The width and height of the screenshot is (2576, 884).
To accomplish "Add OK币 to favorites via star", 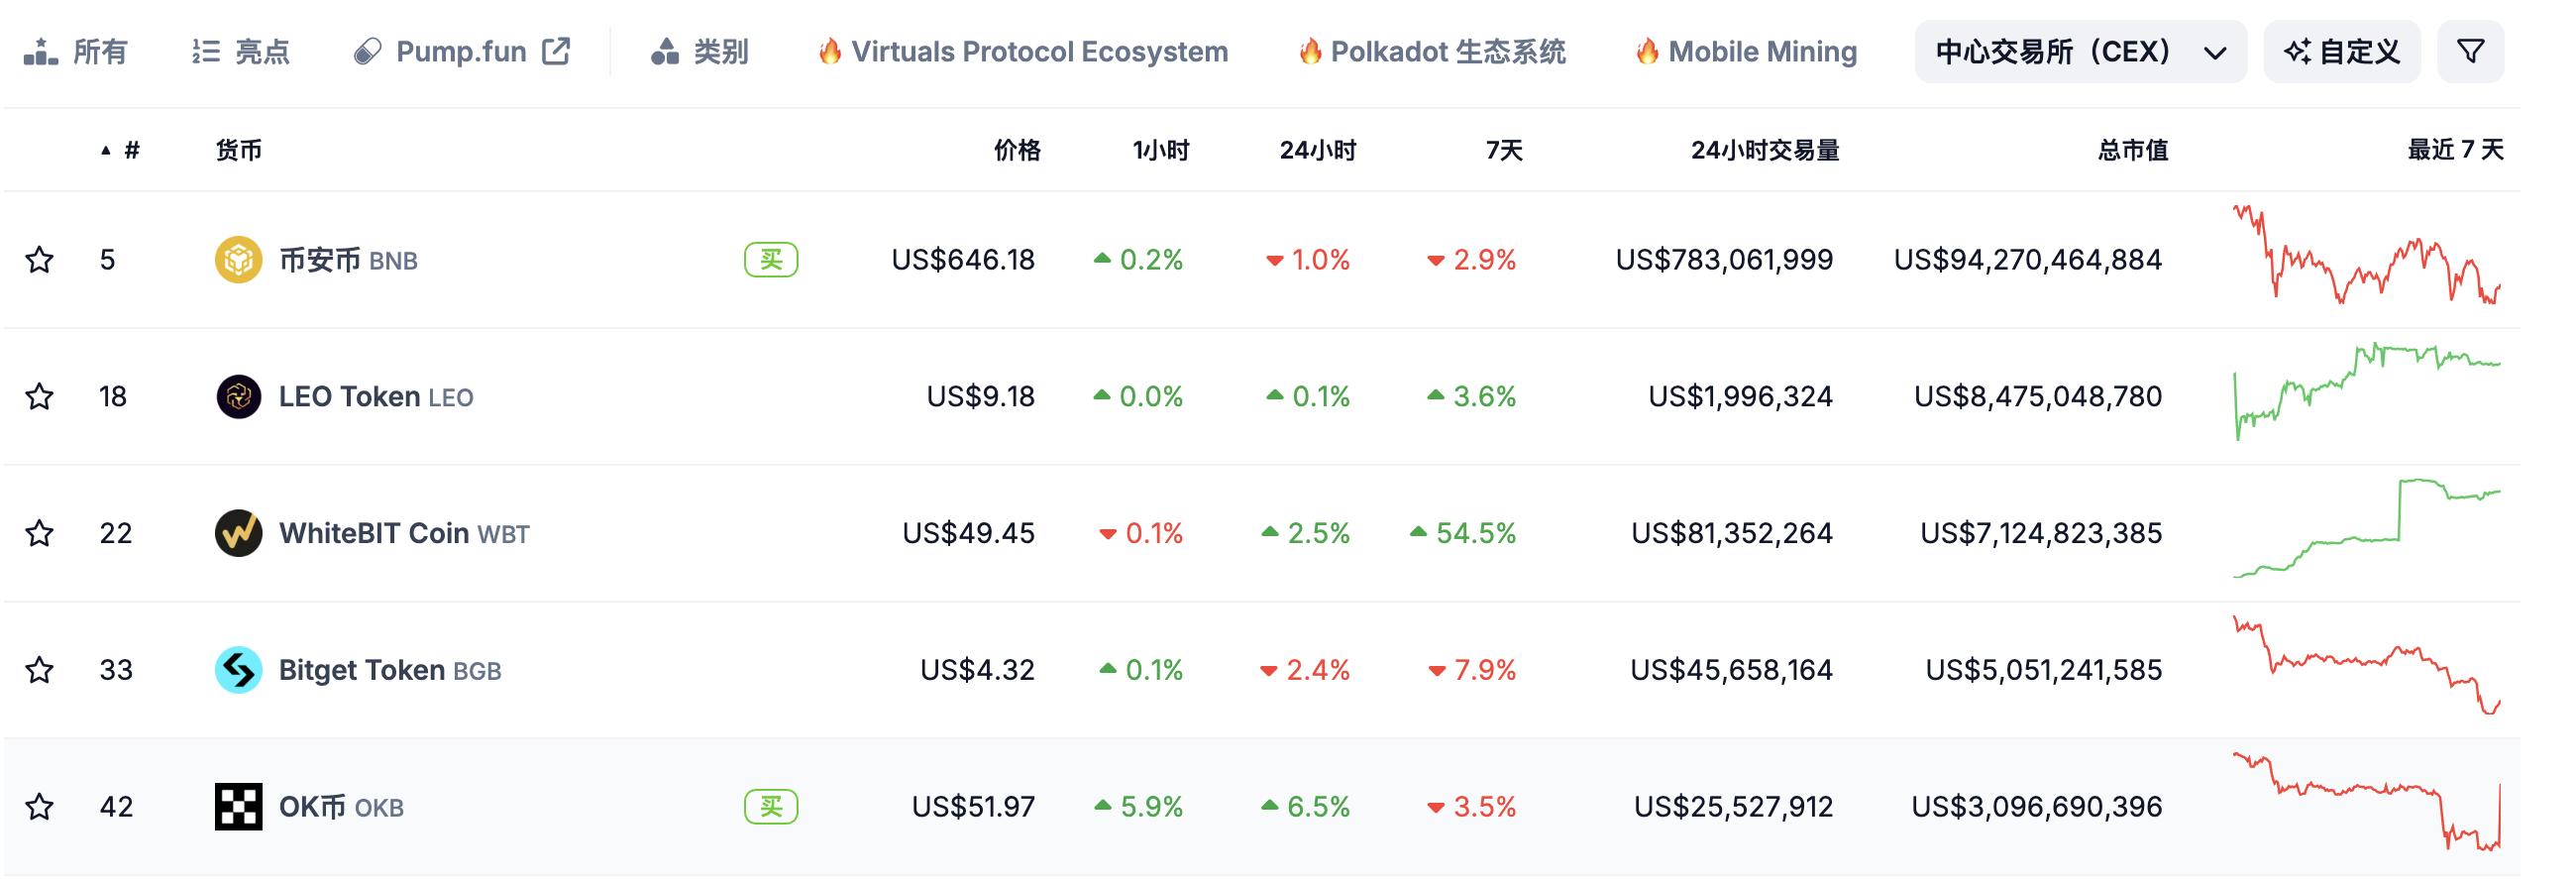I will 39,806.
